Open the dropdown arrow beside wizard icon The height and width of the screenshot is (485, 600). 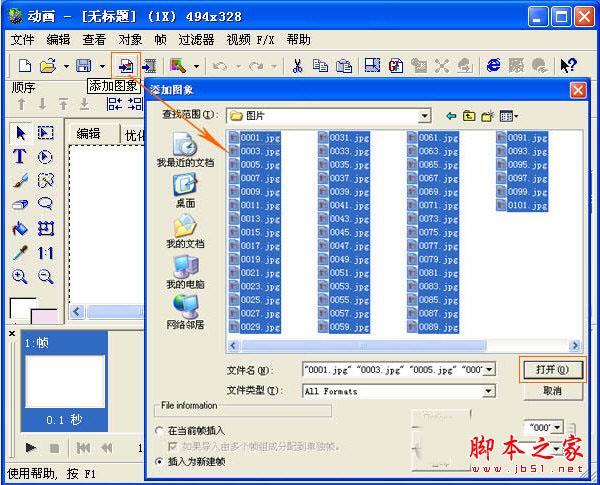coord(196,67)
